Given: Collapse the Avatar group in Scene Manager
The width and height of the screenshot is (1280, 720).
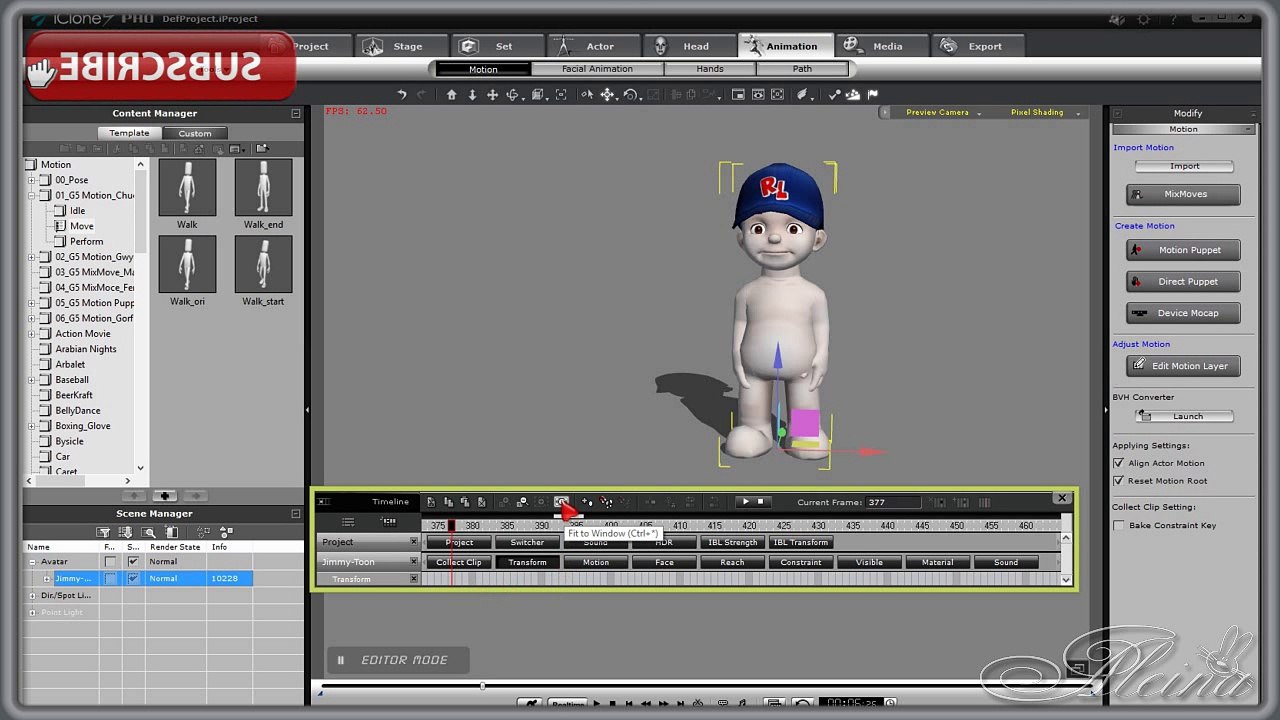Looking at the screenshot, I should tap(32, 562).
